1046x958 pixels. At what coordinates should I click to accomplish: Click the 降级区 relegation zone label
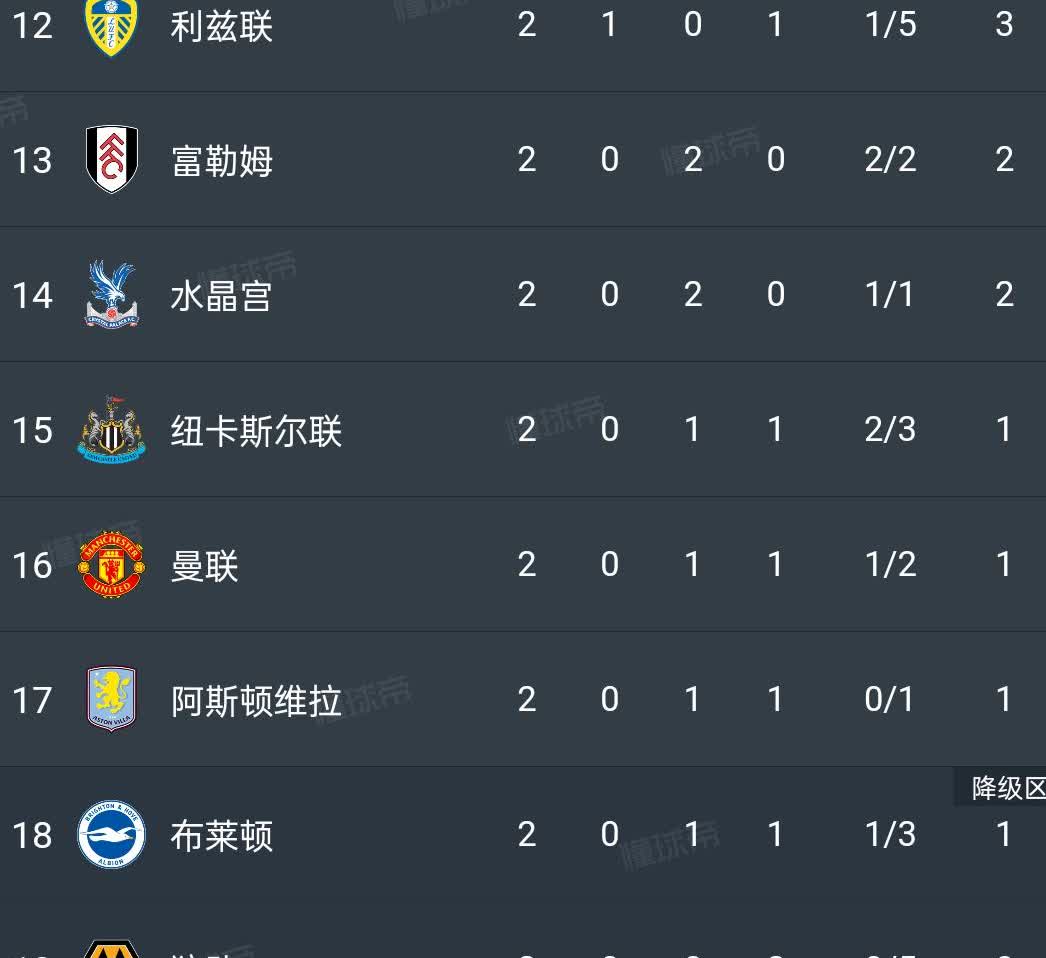(1007, 789)
